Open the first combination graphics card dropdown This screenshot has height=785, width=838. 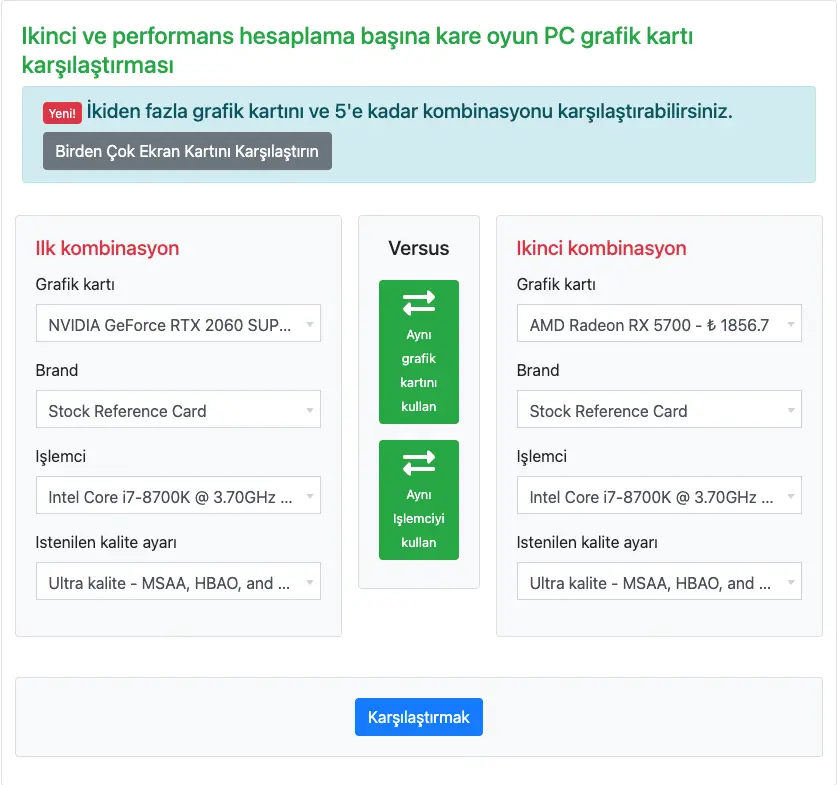click(178, 323)
